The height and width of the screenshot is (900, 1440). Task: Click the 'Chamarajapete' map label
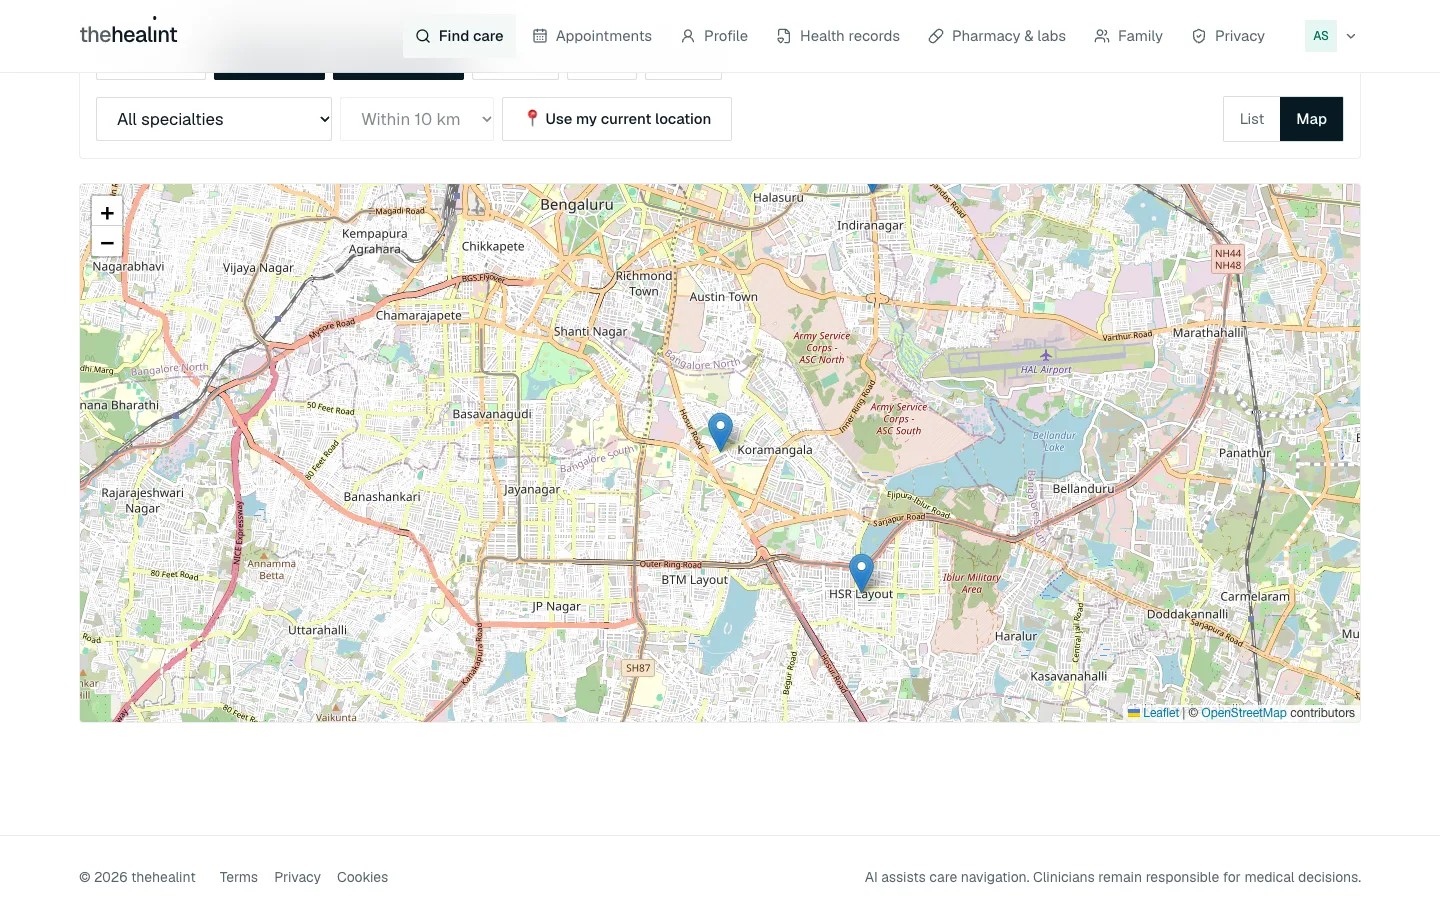(x=419, y=315)
